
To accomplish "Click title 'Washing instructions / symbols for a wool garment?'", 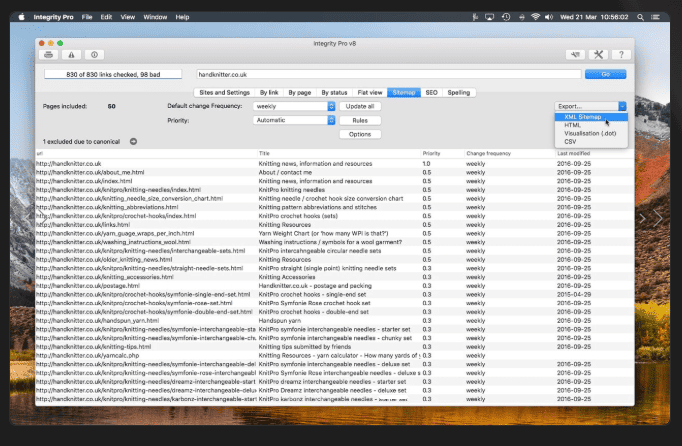I will 330,242.
